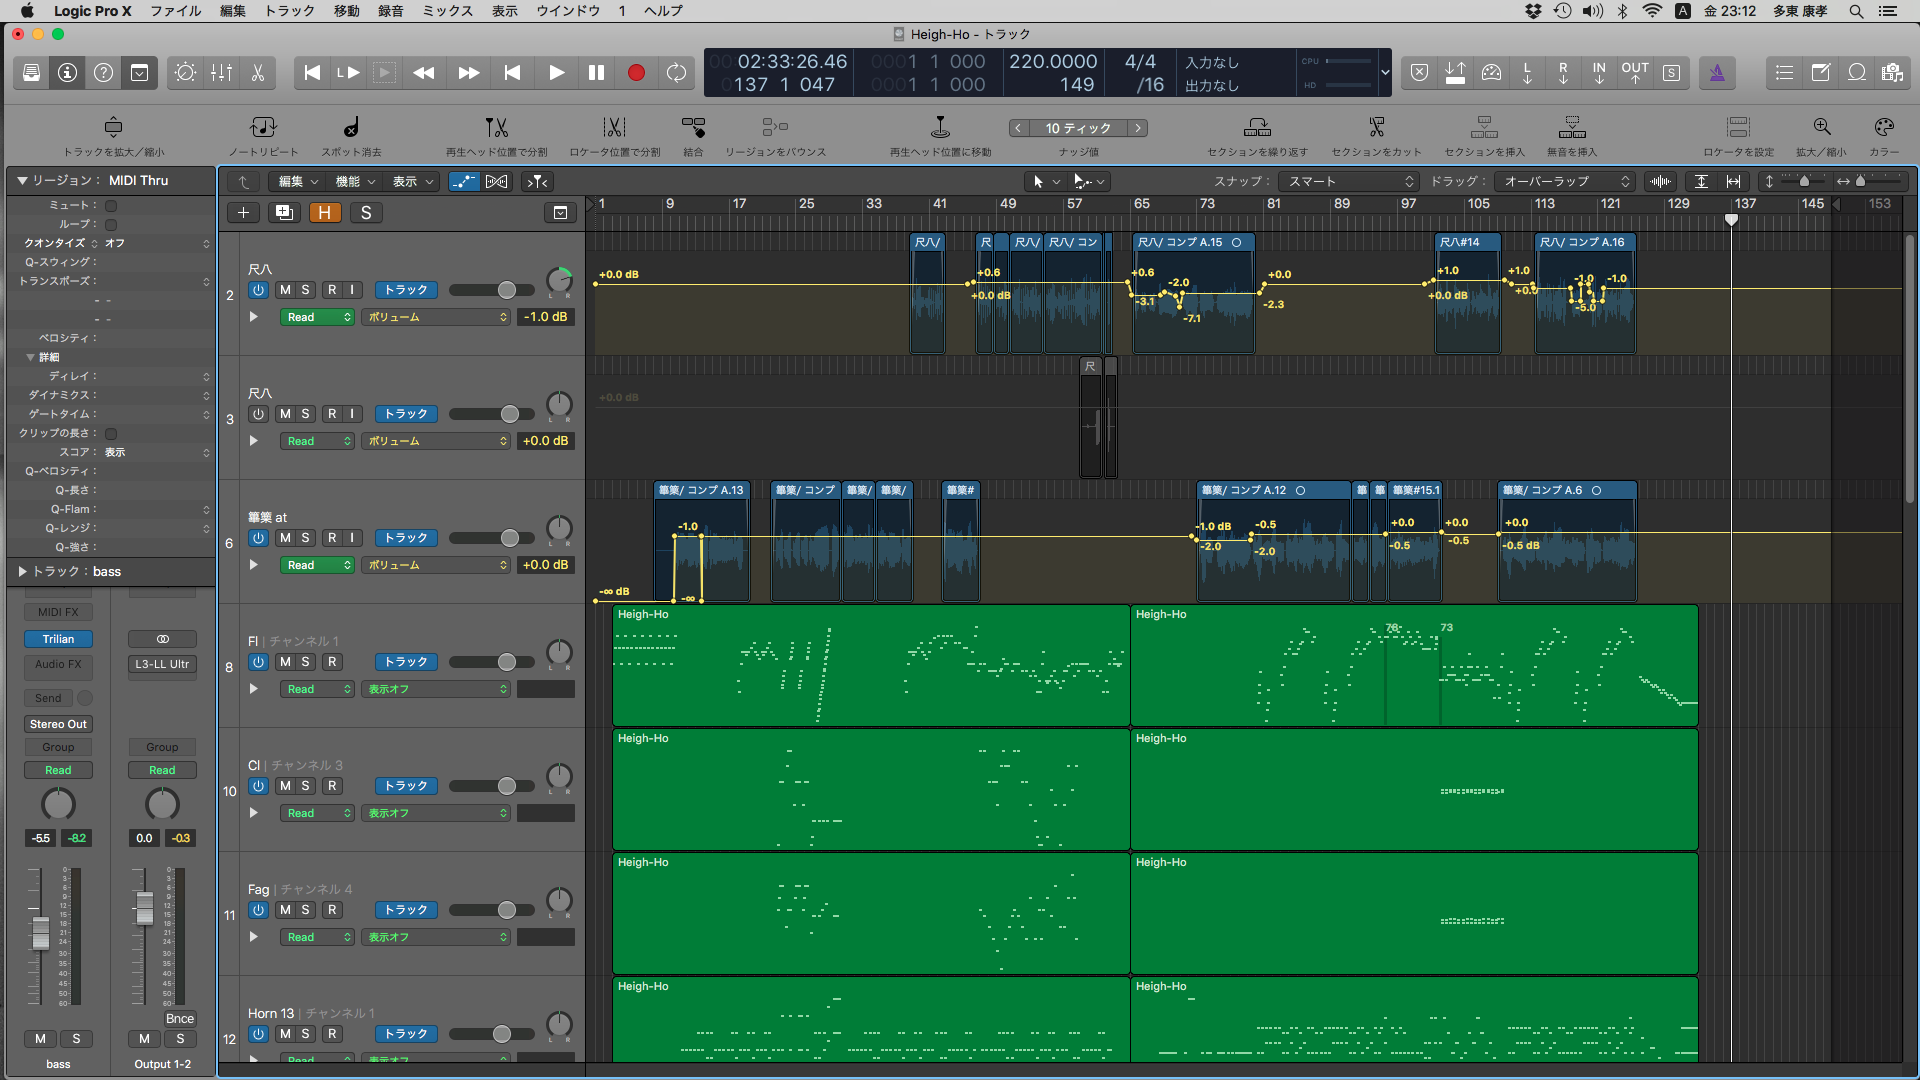Viewport: 1920px width, 1080px height.
Task: Click the Trilian instrument slot
Action: pyautogui.click(x=58, y=639)
